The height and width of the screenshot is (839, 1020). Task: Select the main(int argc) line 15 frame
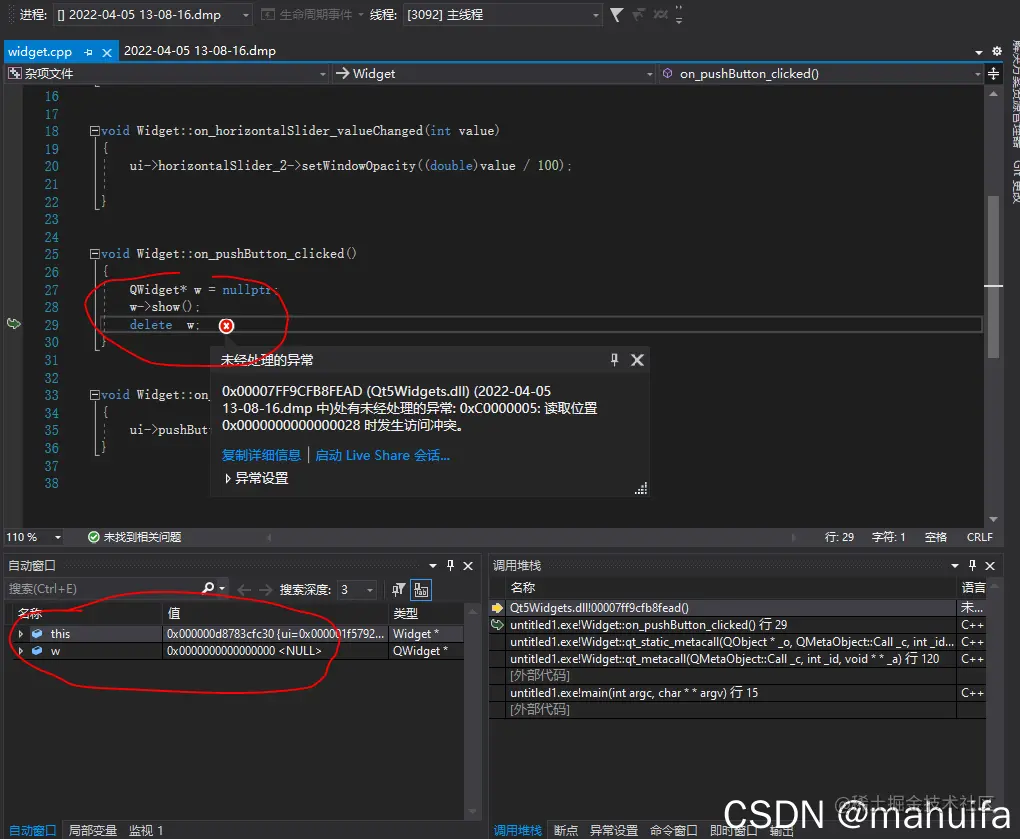pos(732,693)
